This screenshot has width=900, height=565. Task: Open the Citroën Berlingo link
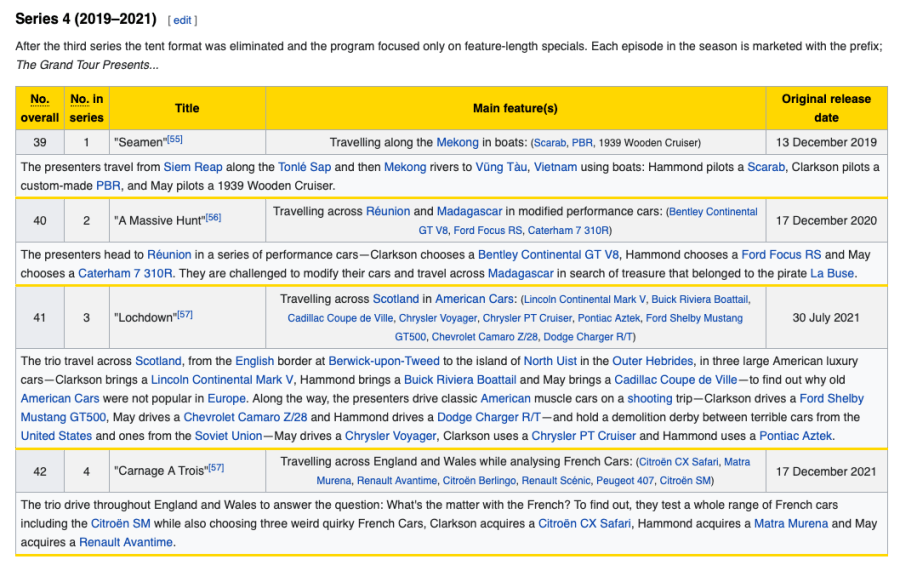pos(479,481)
